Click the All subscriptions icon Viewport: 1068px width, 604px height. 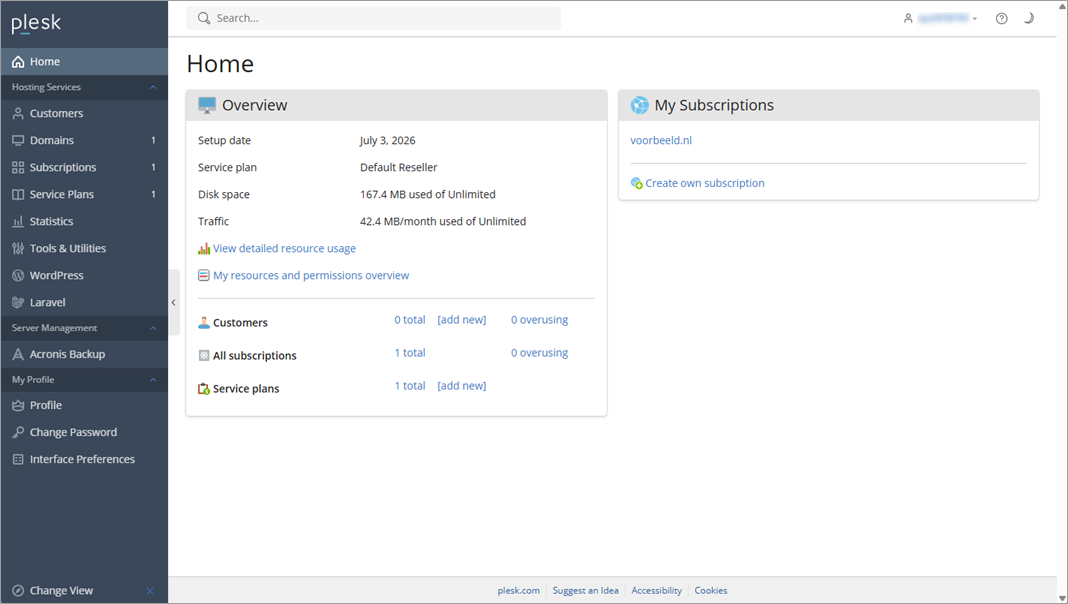click(204, 355)
